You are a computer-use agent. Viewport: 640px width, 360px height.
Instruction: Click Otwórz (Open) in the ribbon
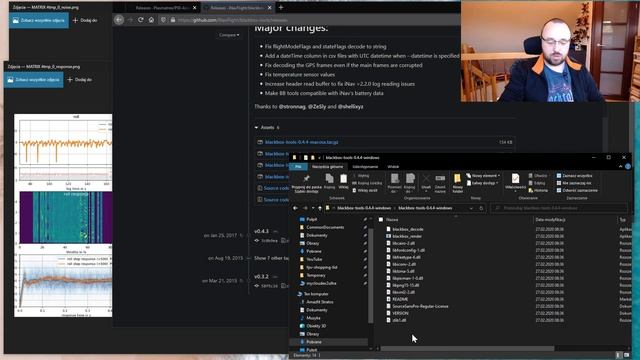tap(537, 176)
